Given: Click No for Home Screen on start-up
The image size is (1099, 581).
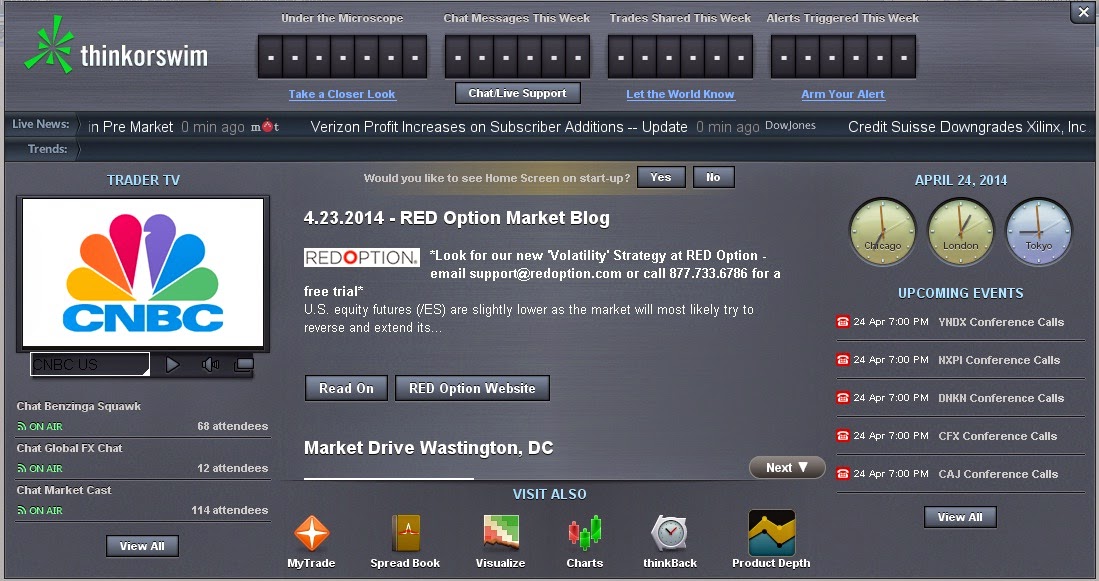Looking at the screenshot, I should pos(714,177).
